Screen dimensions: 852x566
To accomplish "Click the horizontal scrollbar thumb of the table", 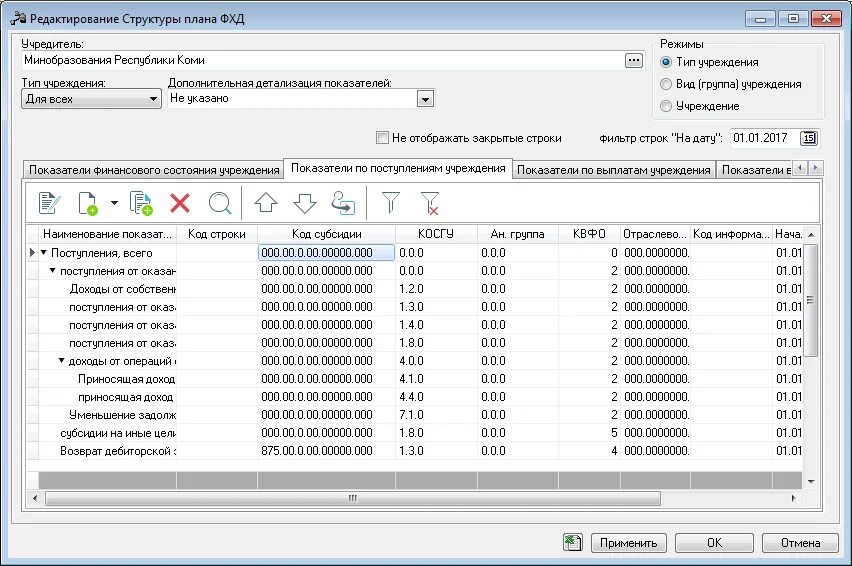I will click(353, 498).
